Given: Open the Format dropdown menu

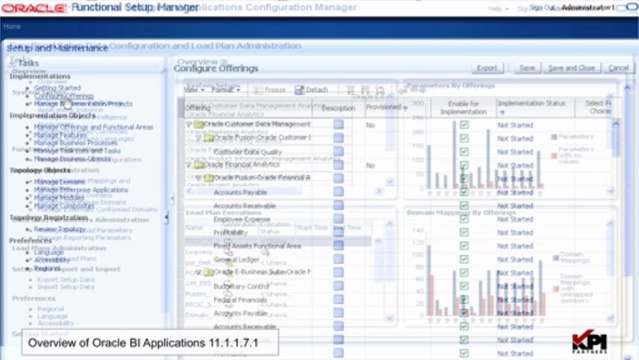Looking at the screenshot, I should click(x=226, y=90).
